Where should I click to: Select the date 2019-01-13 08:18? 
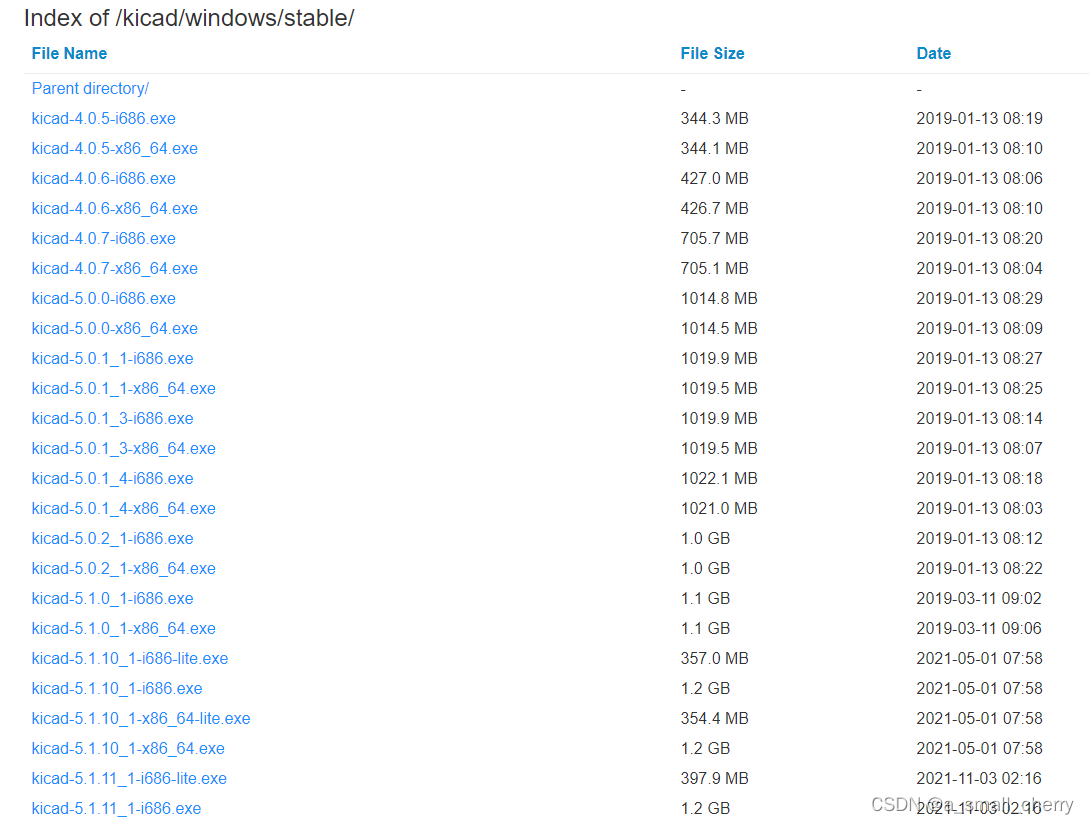[x=979, y=479]
